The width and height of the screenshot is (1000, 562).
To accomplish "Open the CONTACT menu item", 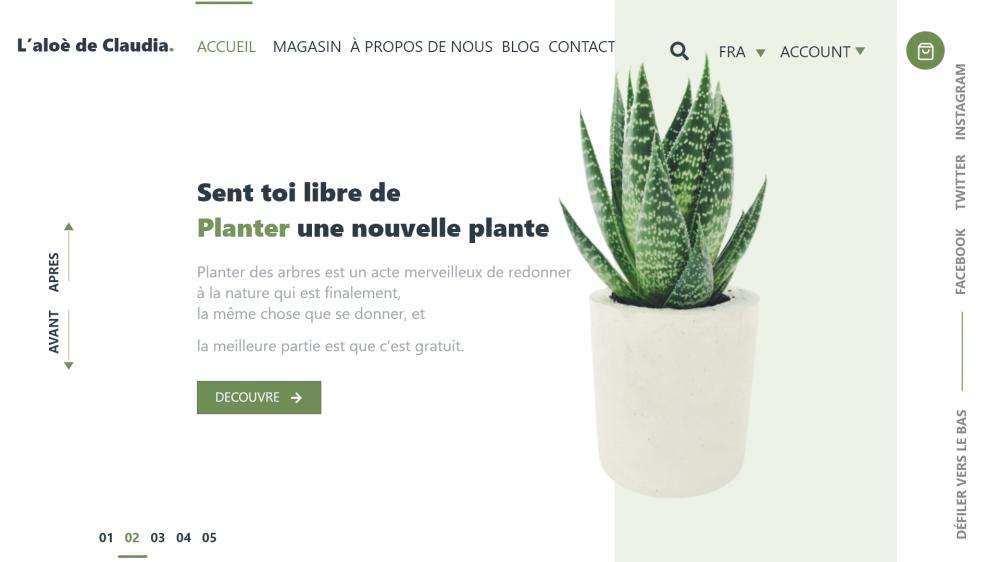I will click(582, 47).
